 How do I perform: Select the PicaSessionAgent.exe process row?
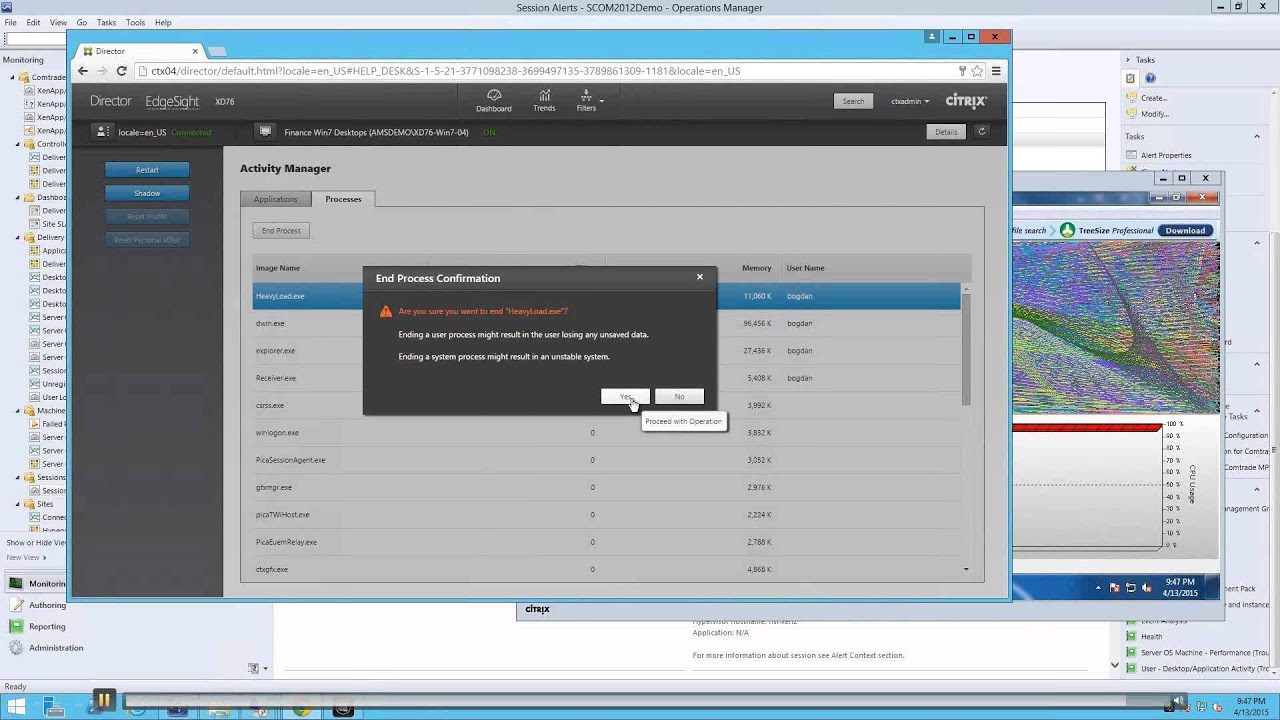[606, 460]
